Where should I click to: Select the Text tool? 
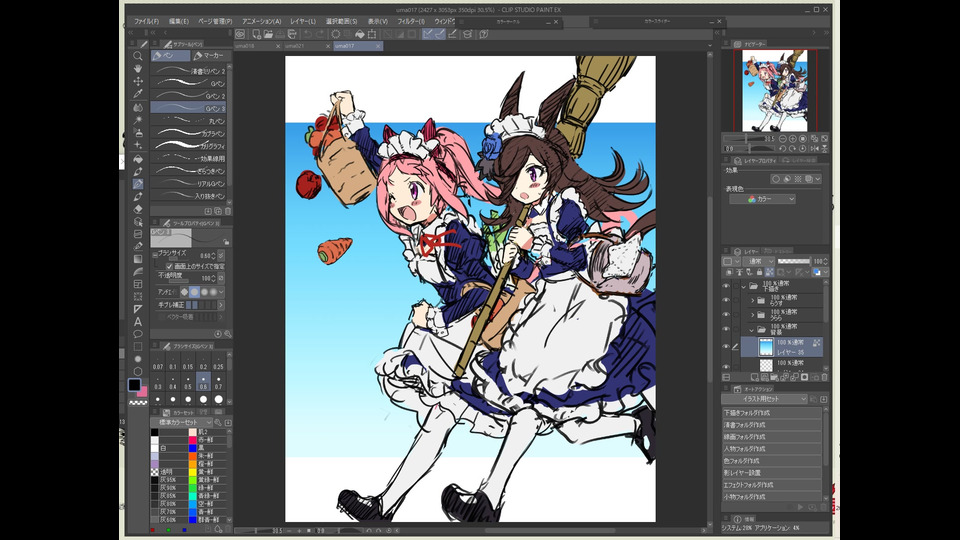138,321
